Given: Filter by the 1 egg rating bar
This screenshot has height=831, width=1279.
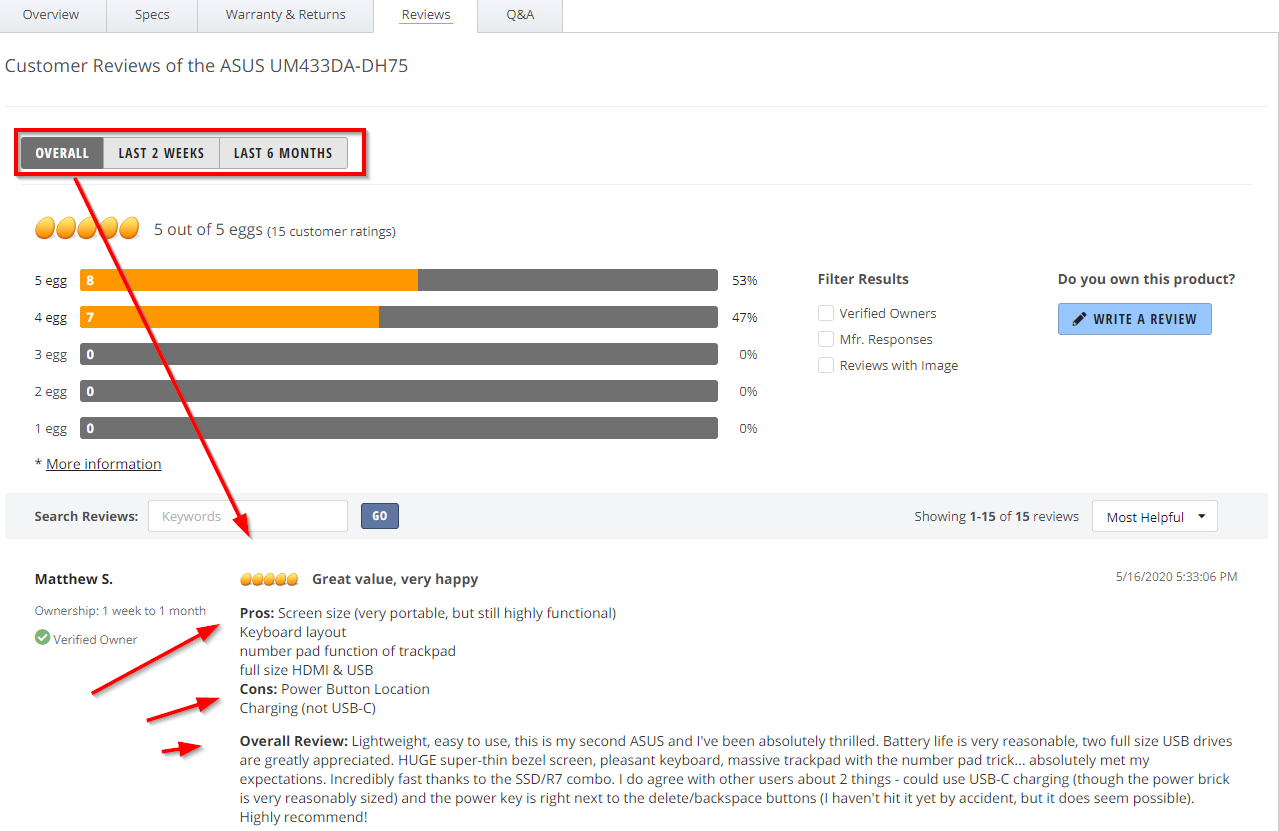Looking at the screenshot, I should [399, 428].
